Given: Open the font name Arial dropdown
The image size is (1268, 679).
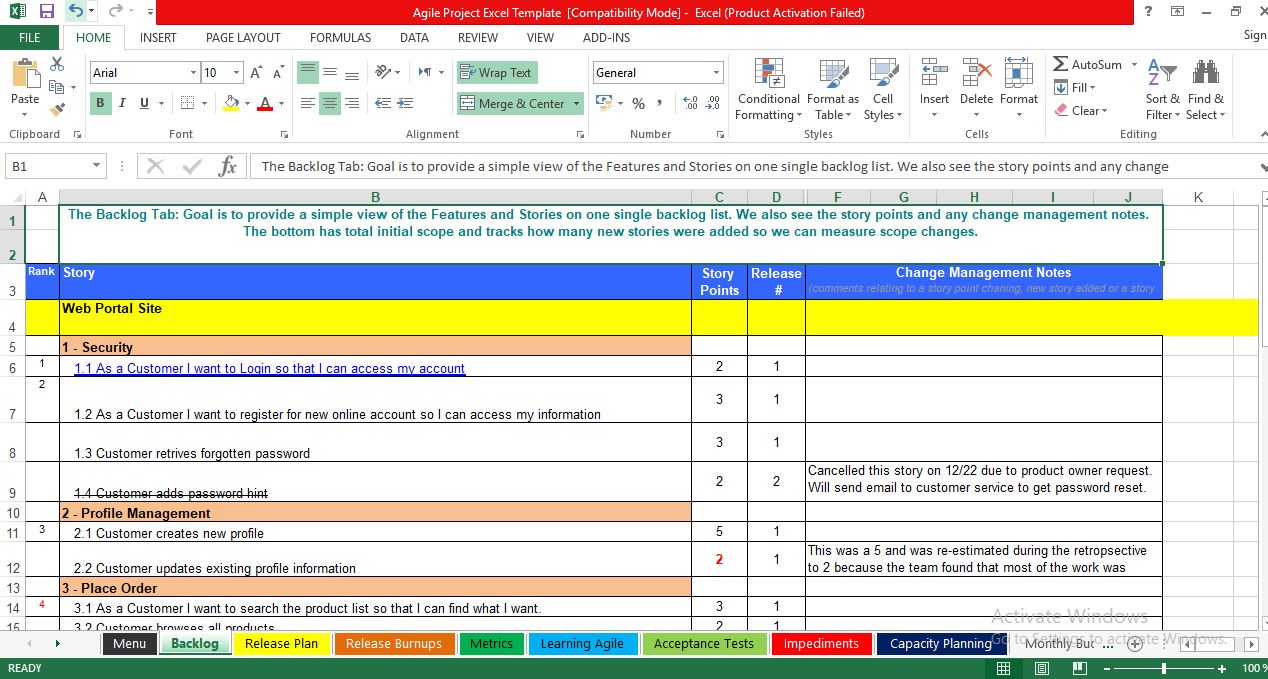Looking at the screenshot, I should (x=193, y=73).
